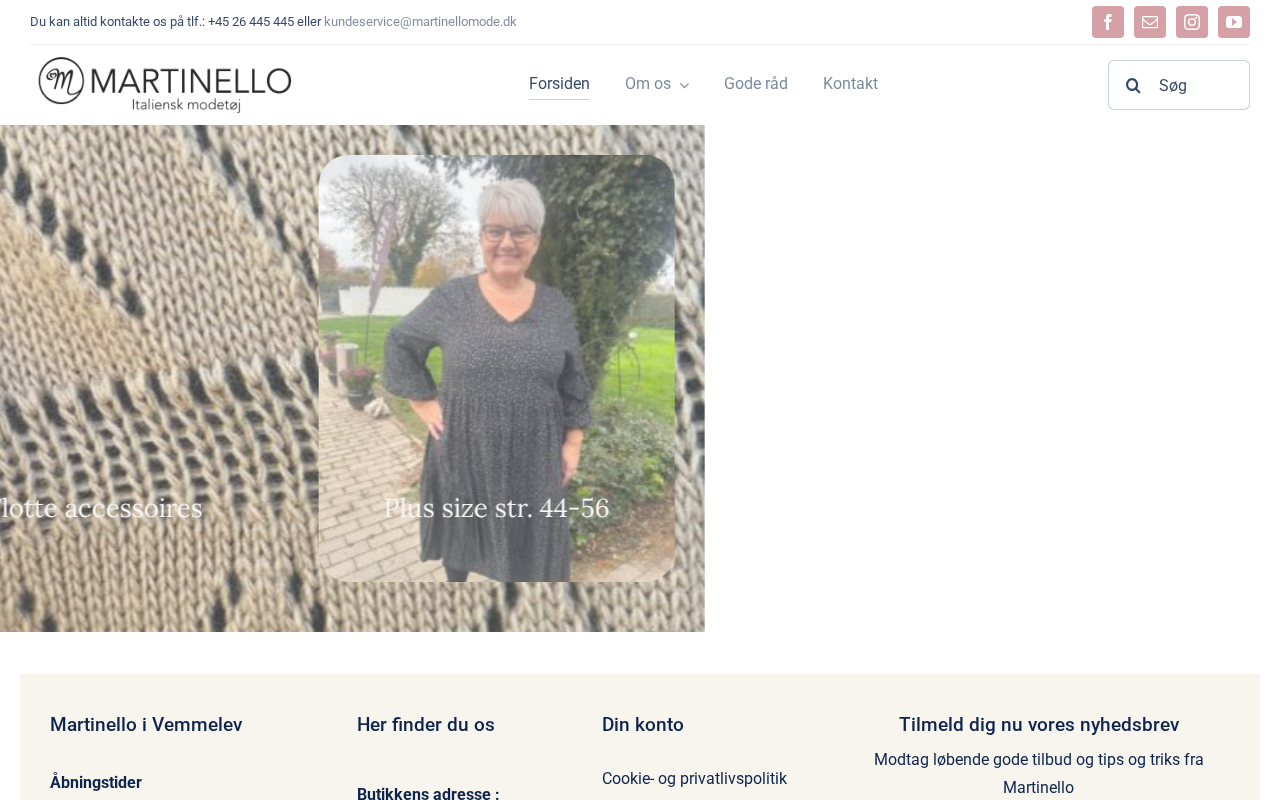This screenshot has width=1280, height=800.
Task: Open the Facebook social icon
Action: click(x=1108, y=22)
